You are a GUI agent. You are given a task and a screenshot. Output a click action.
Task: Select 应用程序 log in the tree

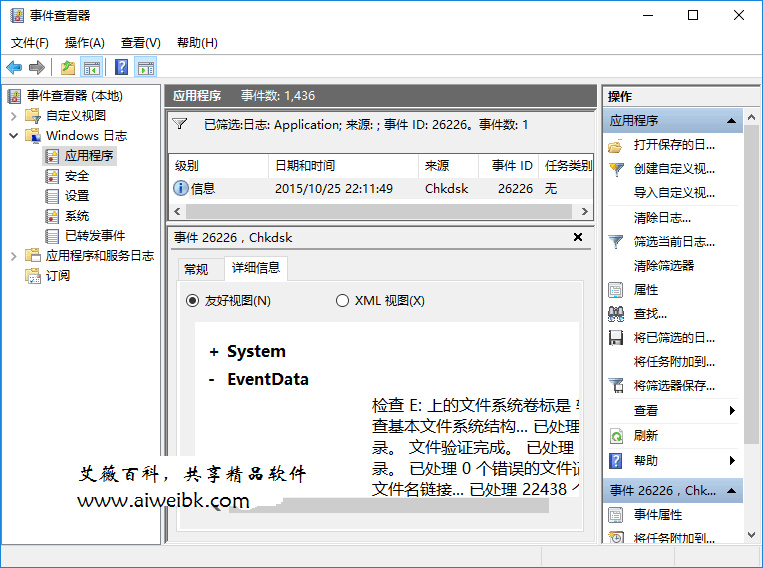pyautogui.click(x=89, y=156)
